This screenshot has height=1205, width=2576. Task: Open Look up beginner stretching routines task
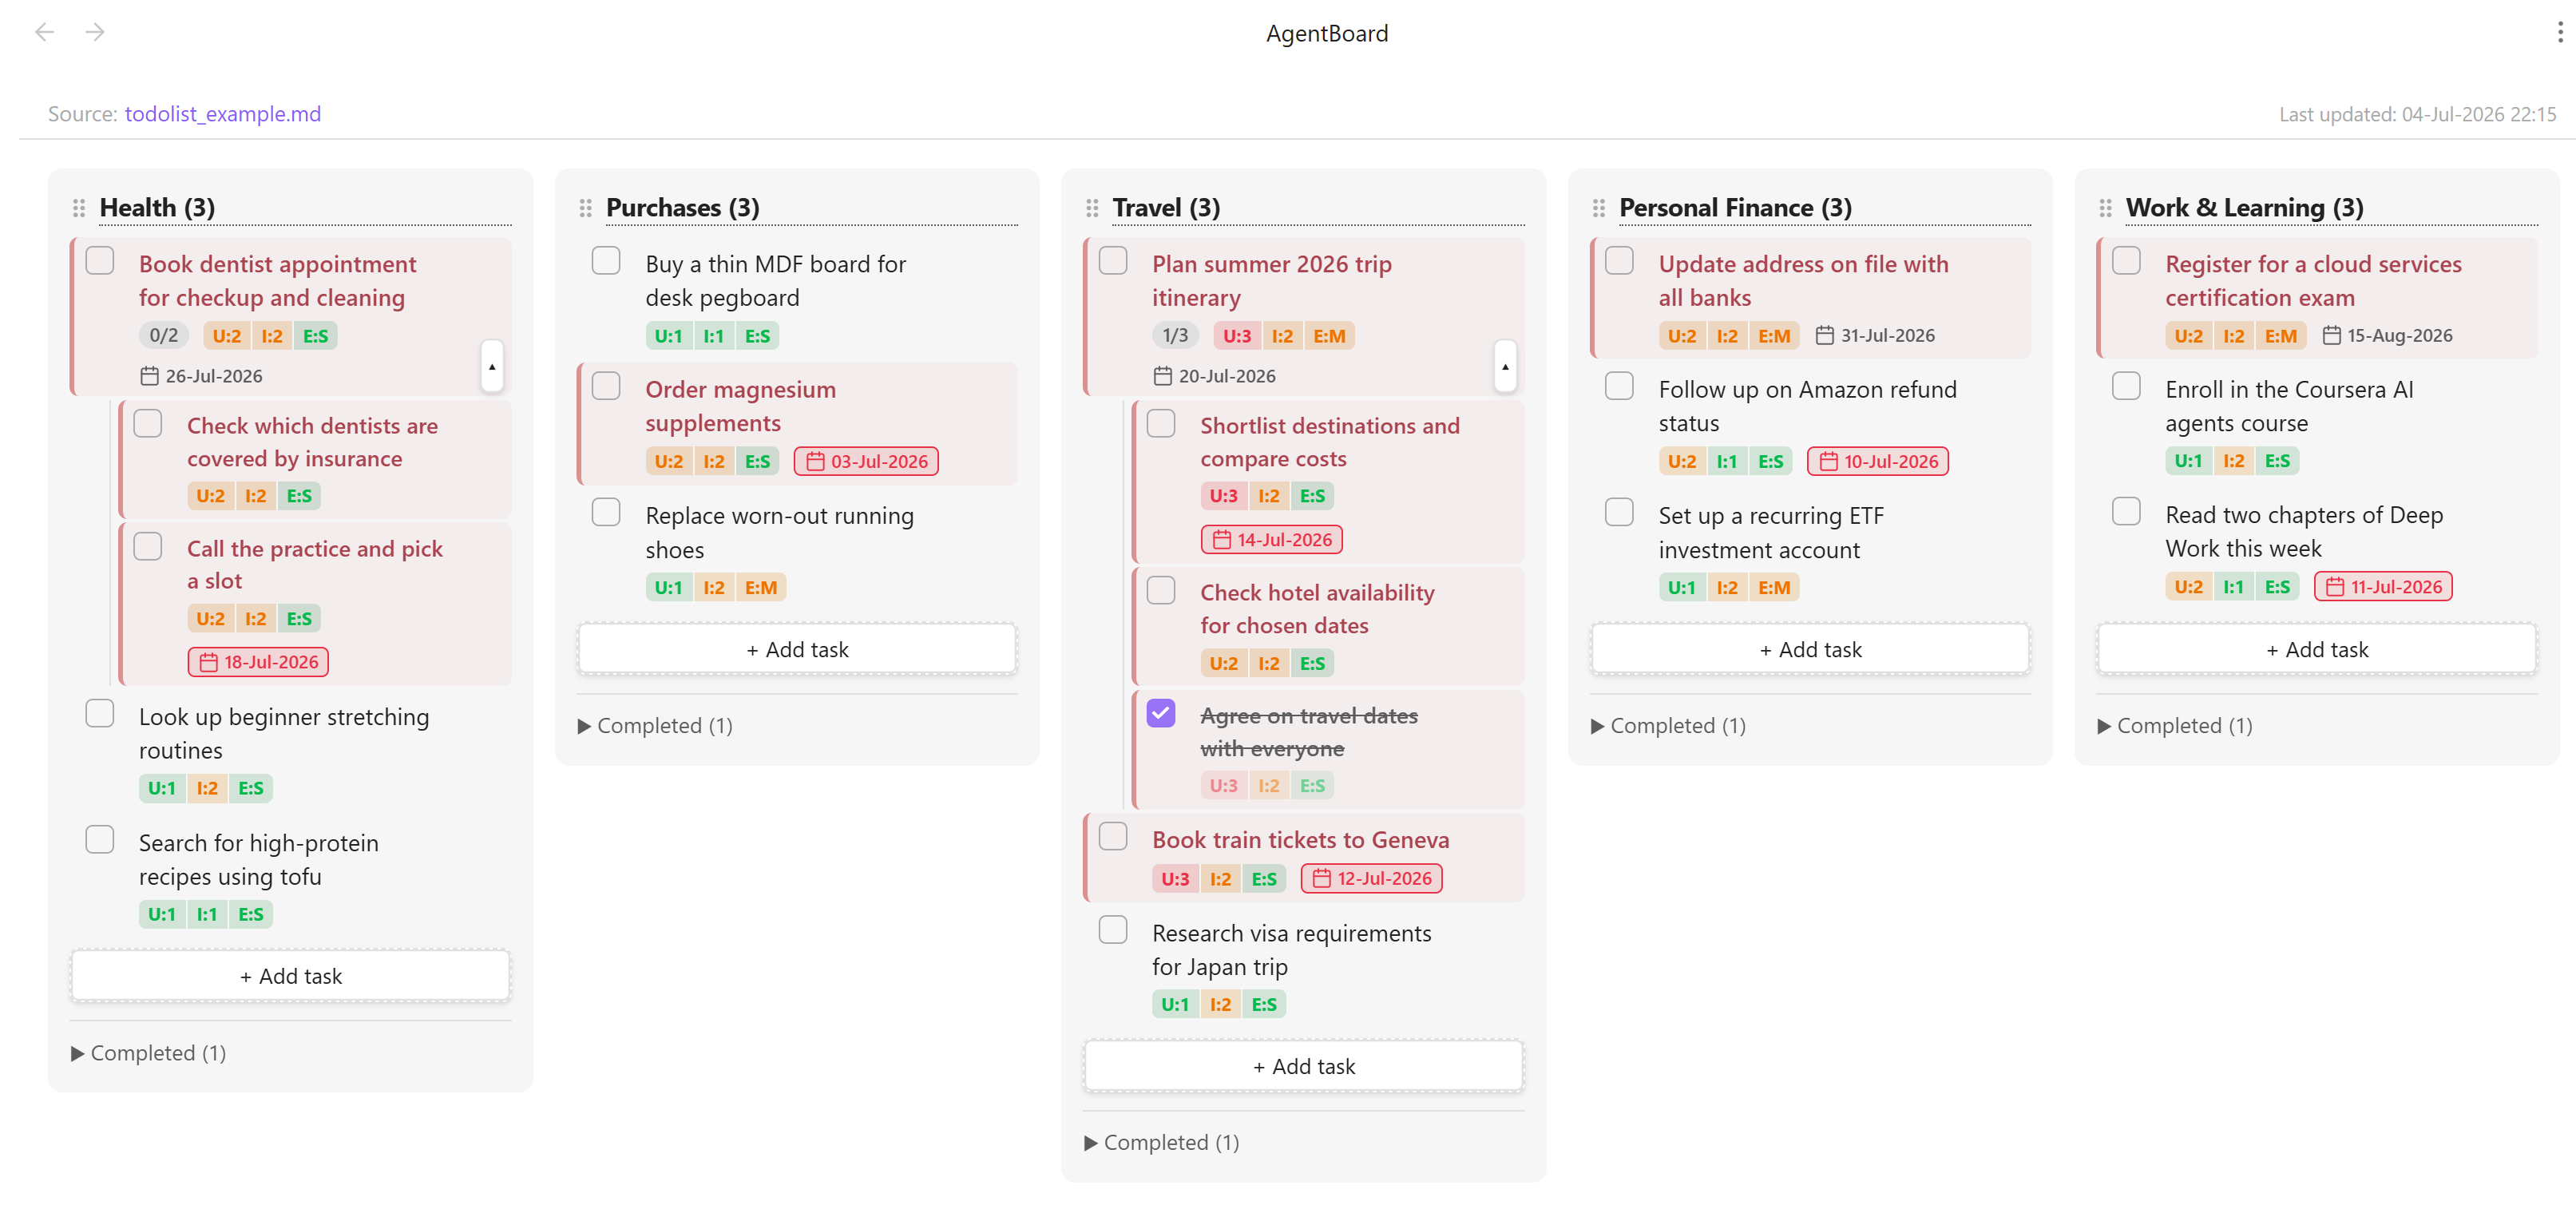click(283, 734)
